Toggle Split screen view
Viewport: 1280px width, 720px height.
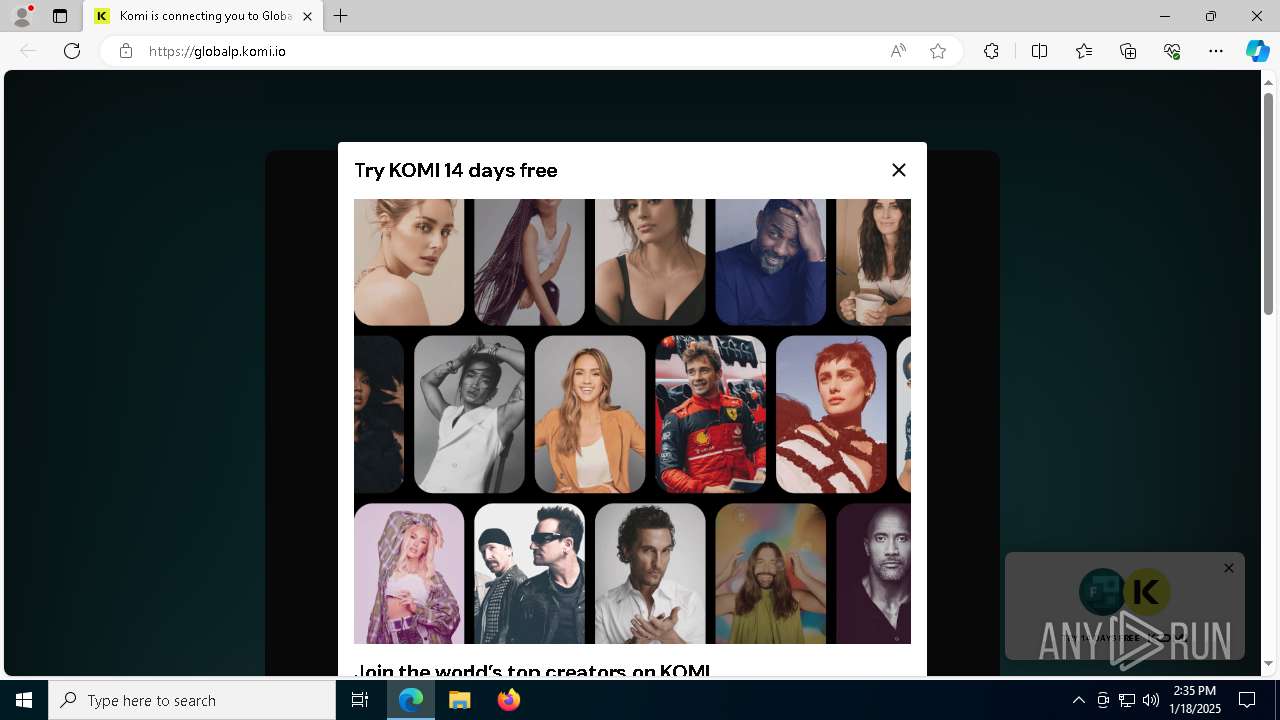click(1039, 51)
